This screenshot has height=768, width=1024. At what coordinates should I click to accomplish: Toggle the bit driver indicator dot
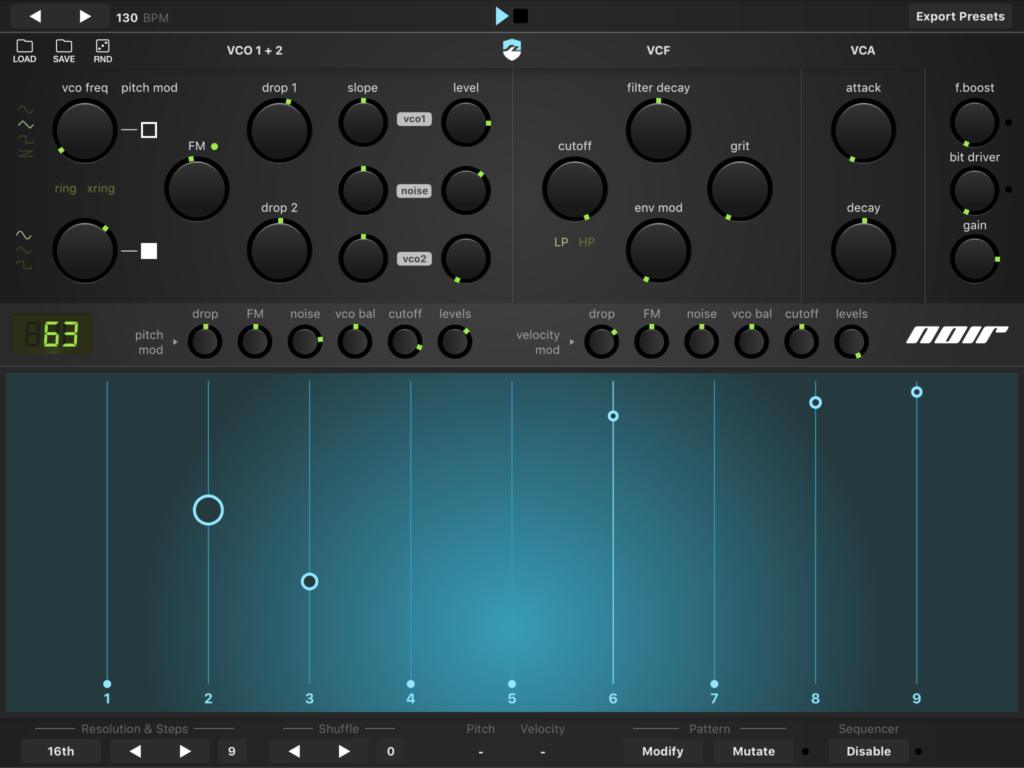1008,189
